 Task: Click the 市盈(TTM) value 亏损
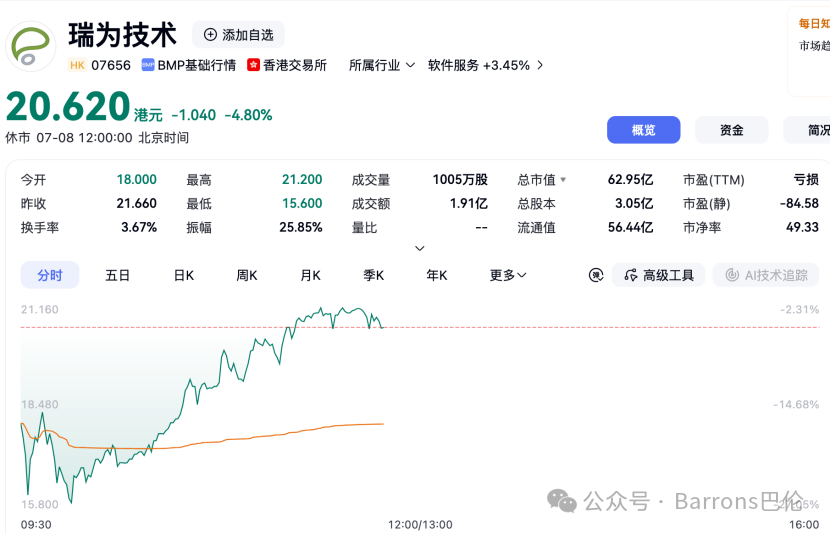[806, 179]
